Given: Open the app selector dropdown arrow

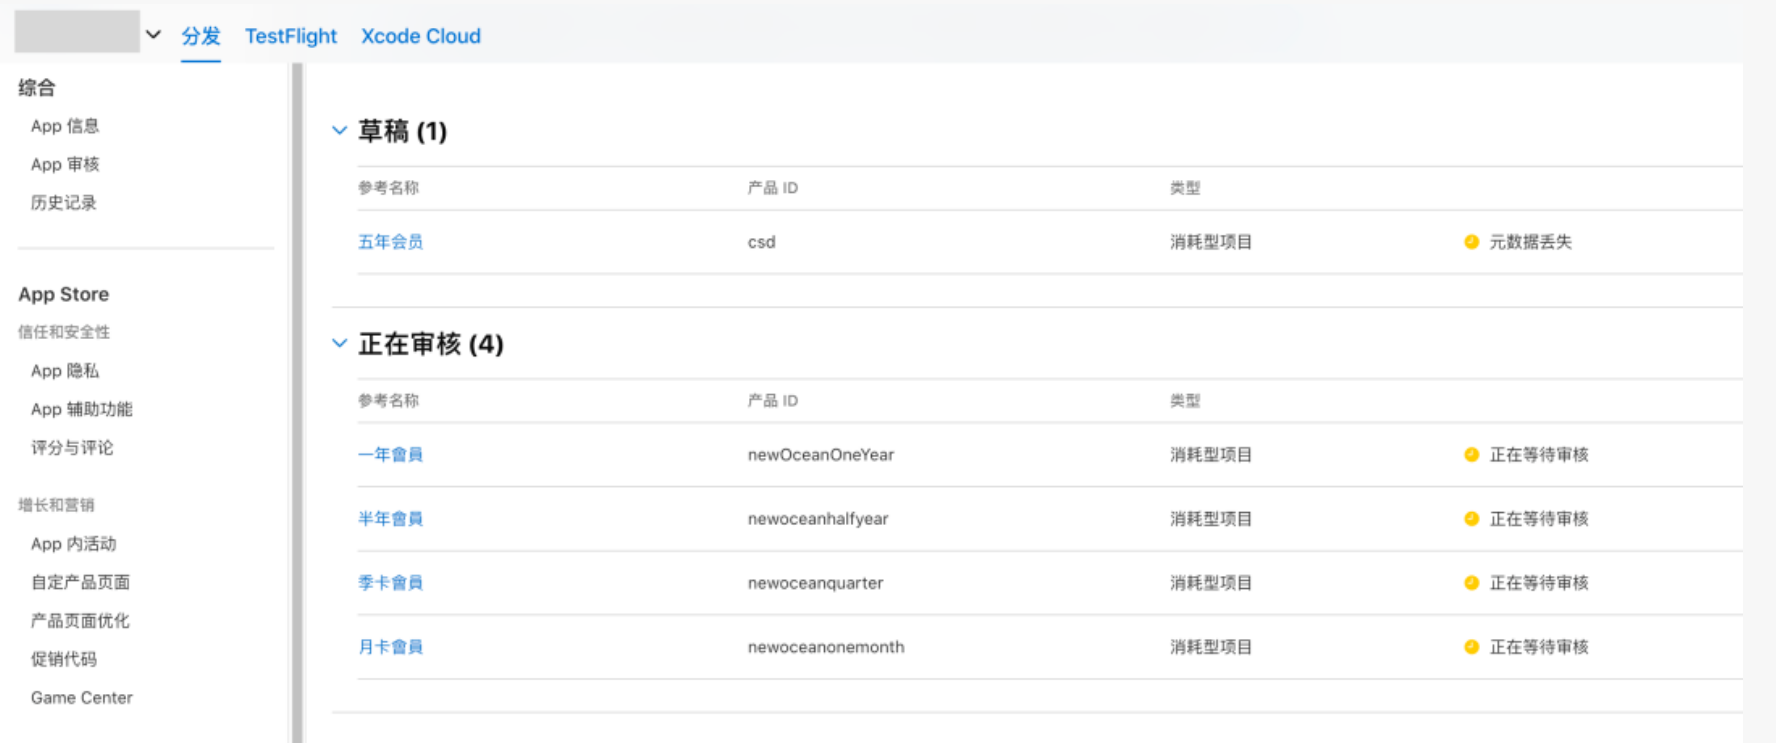Looking at the screenshot, I should [x=153, y=35].
